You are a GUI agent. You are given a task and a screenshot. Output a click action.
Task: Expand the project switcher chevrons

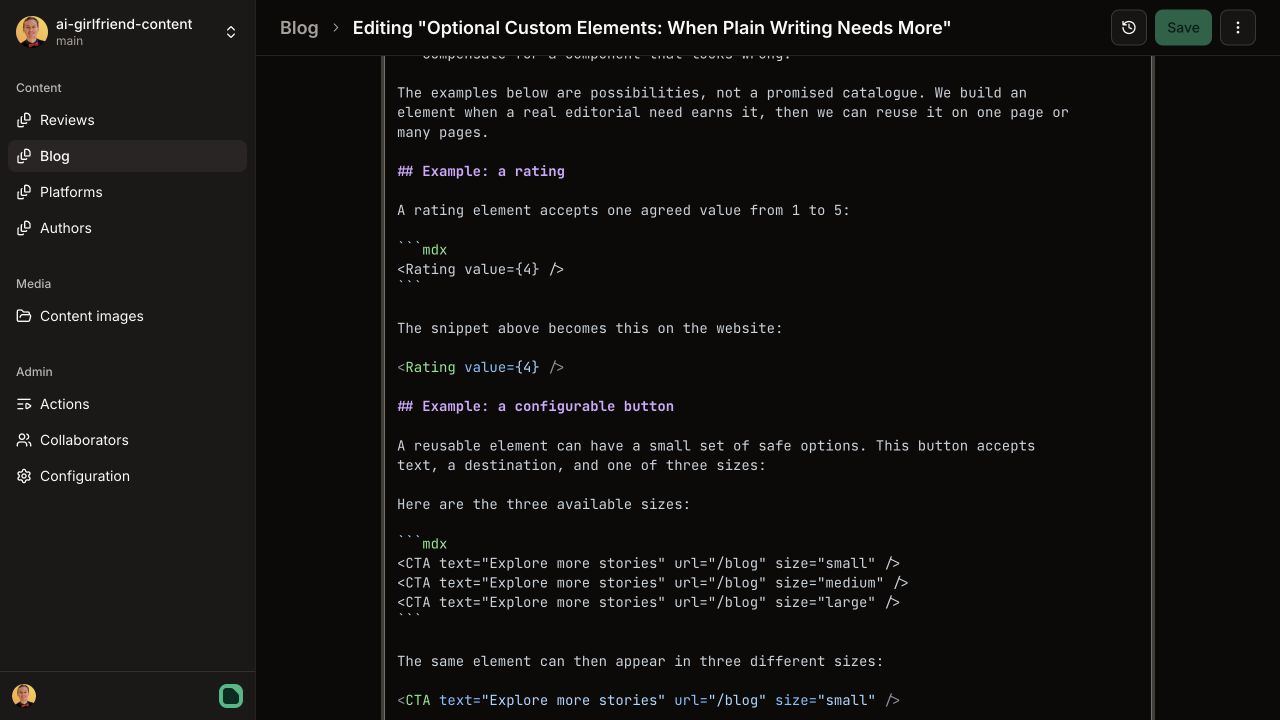point(231,32)
